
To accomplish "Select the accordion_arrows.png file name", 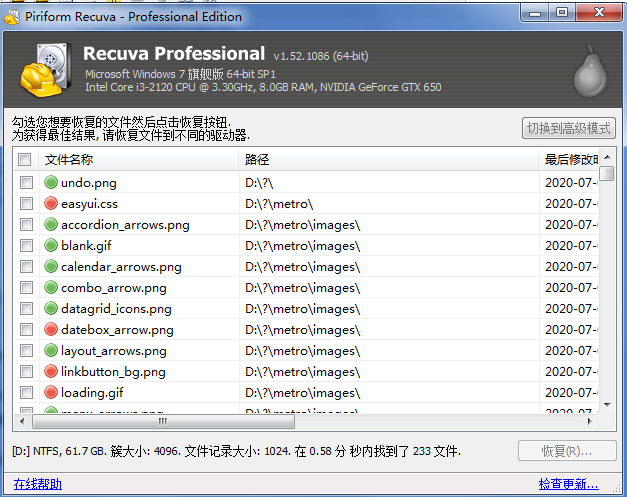I will coord(125,225).
